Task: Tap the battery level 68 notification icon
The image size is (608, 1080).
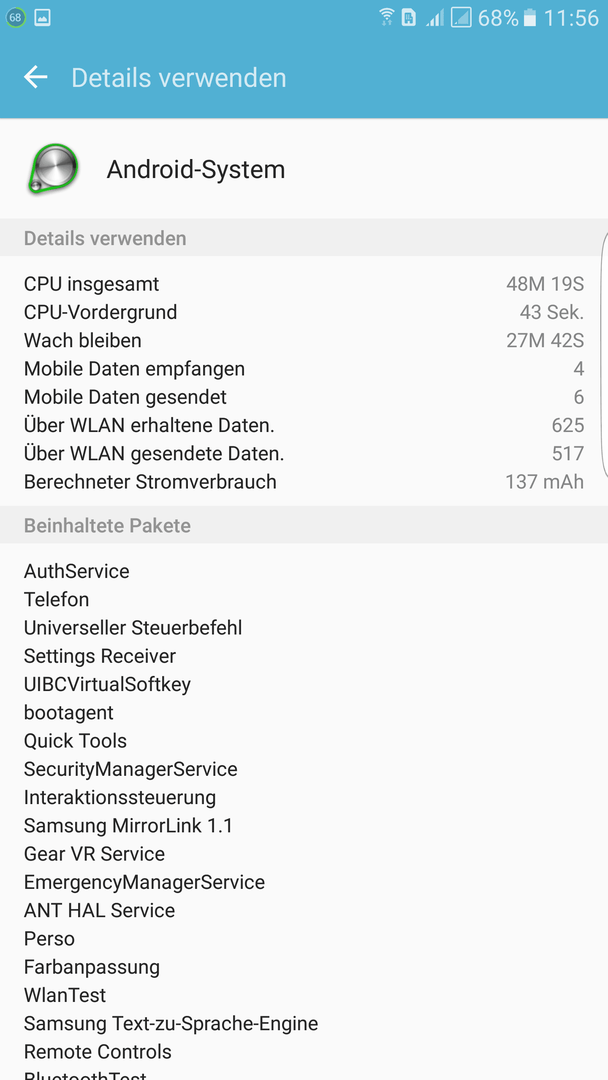Action: (15, 18)
